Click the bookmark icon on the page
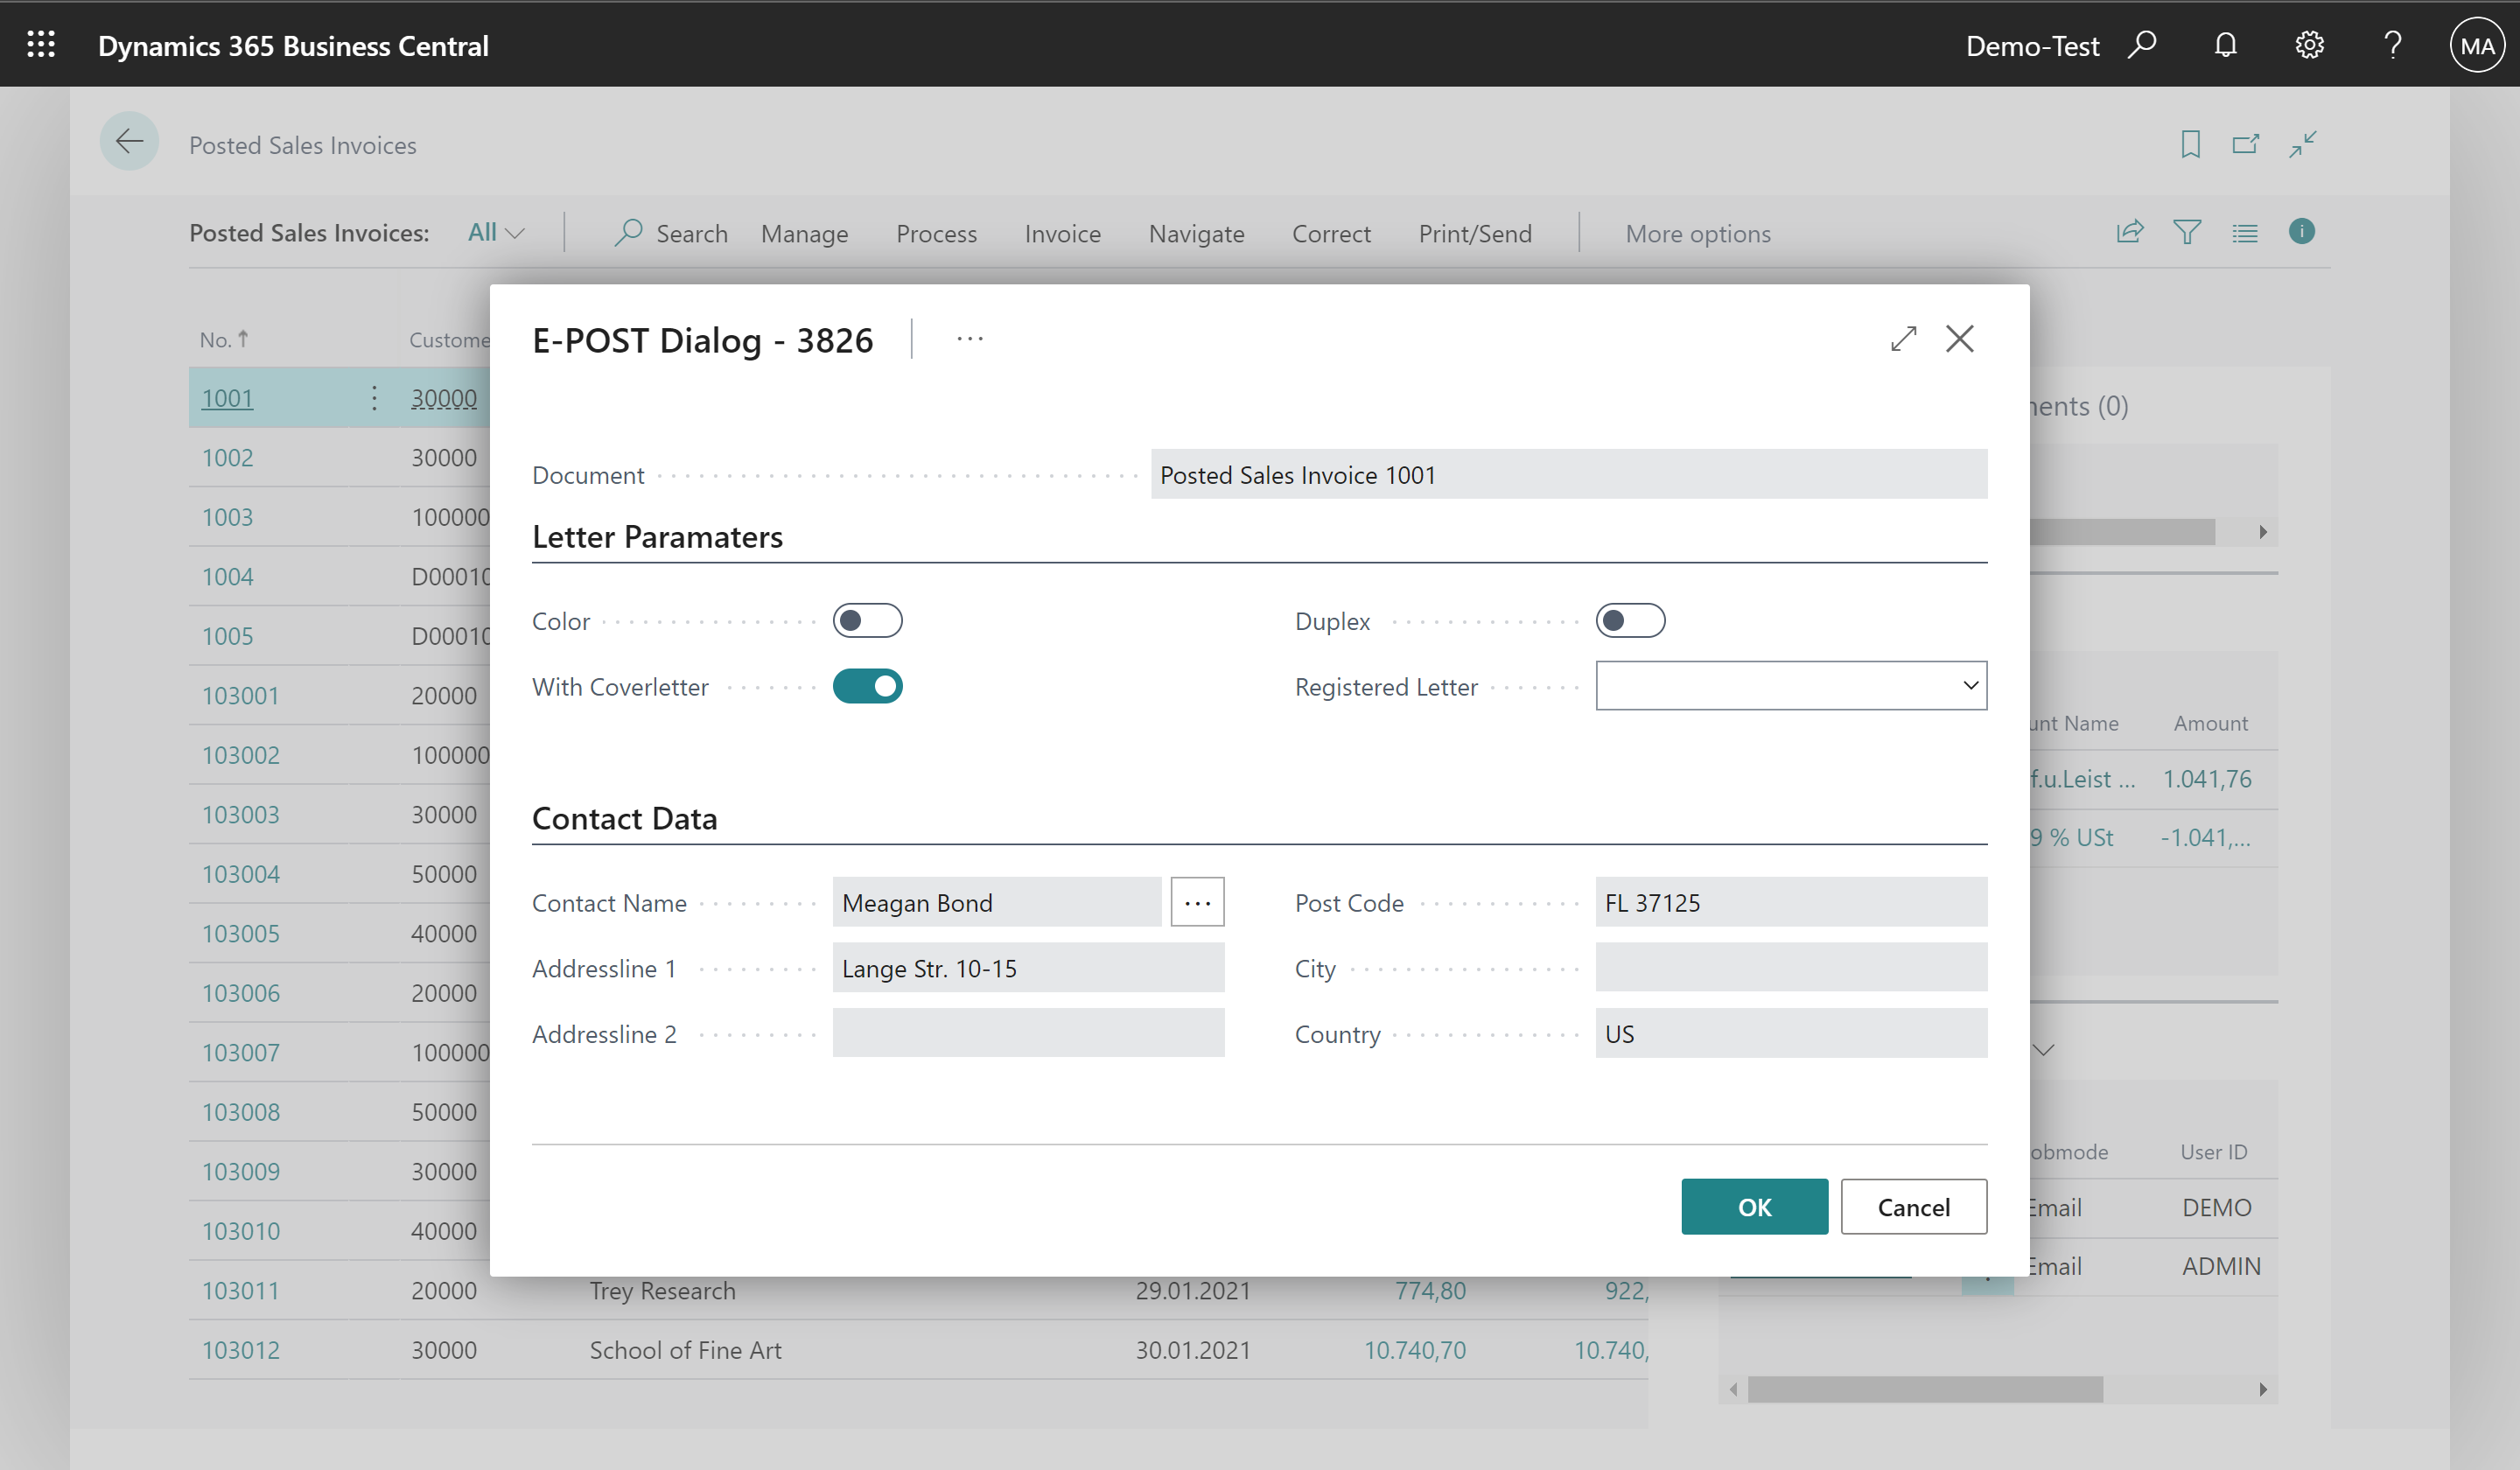The height and width of the screenshot is (1470, 2520). (2190, 145)
